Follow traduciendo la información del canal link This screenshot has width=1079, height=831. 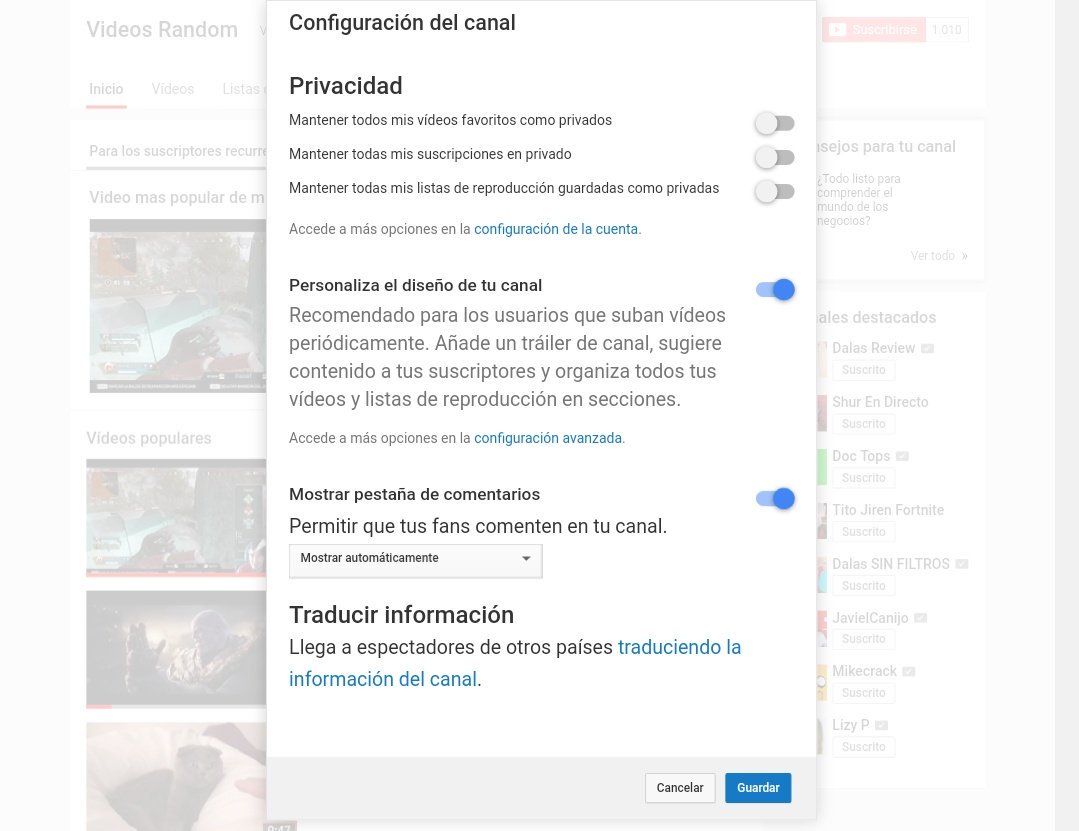pyautogui.click(x=515, y=663)
